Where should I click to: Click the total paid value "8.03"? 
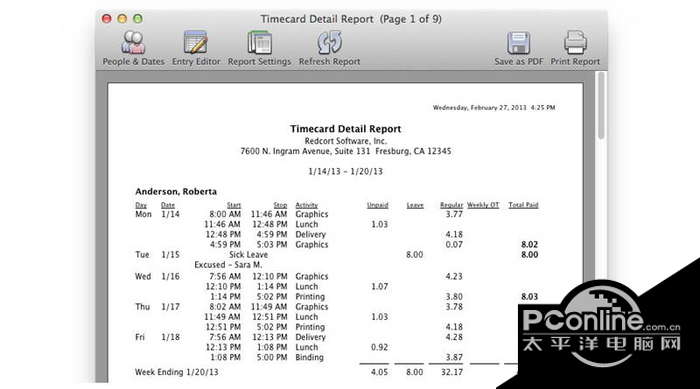click(x=529, y=297)
